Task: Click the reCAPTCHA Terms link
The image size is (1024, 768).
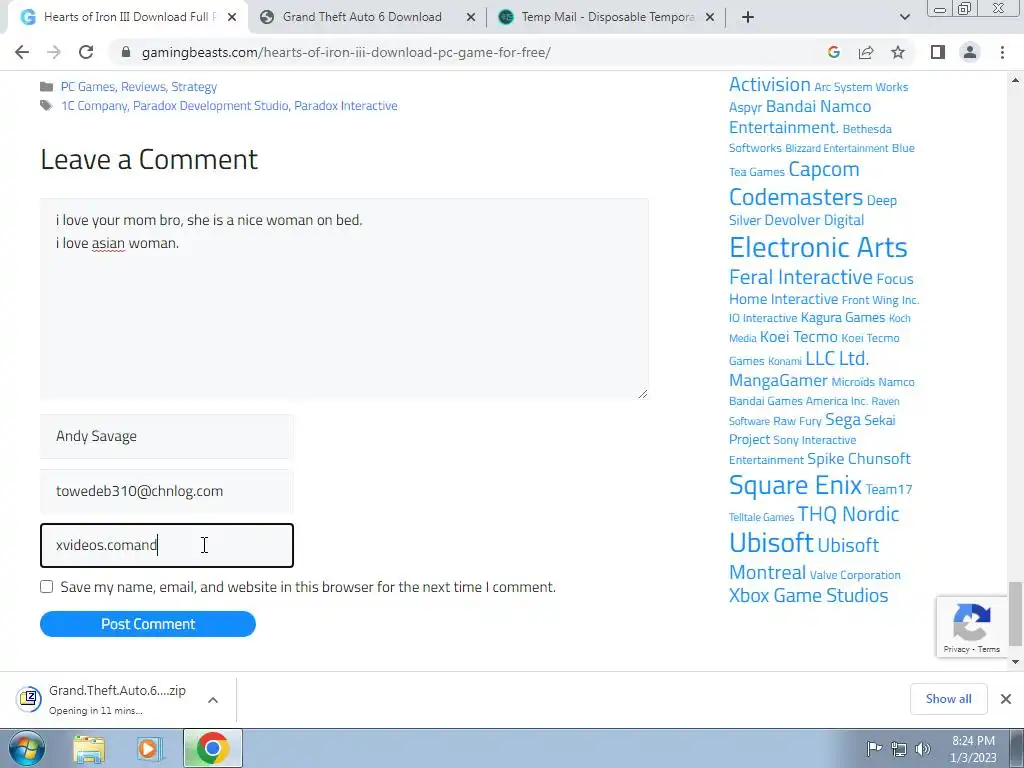Action: (989, 649)
